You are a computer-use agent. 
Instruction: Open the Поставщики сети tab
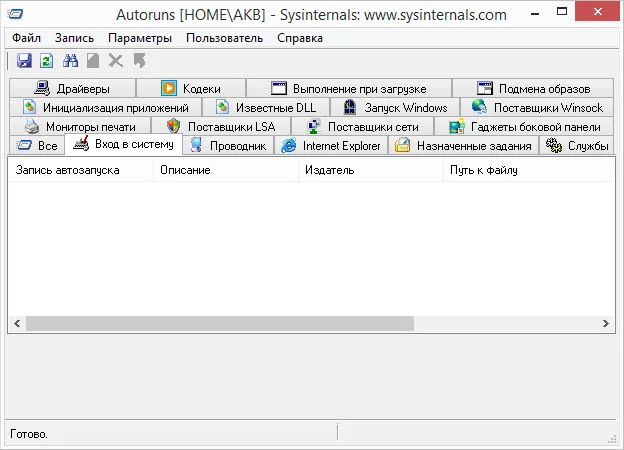[x=363, y=127]
